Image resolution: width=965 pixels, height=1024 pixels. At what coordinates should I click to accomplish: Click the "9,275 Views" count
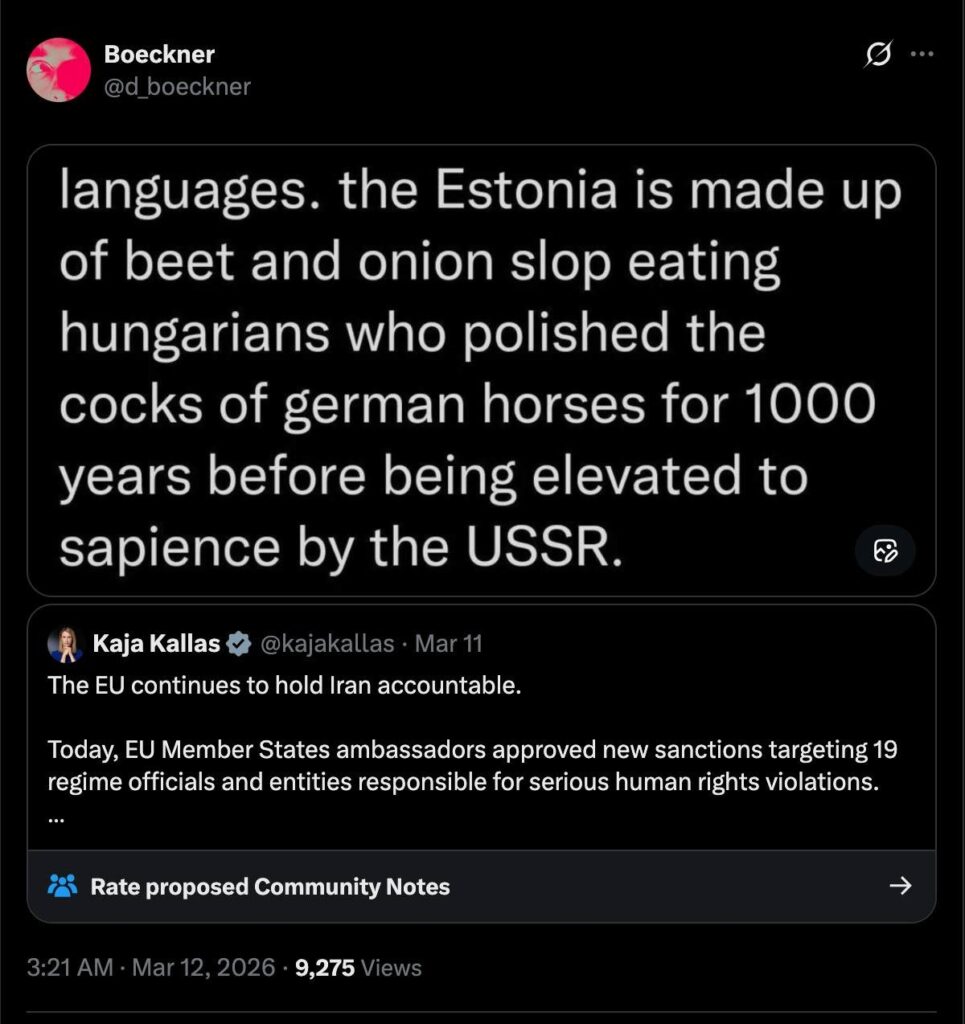point(359,968)
